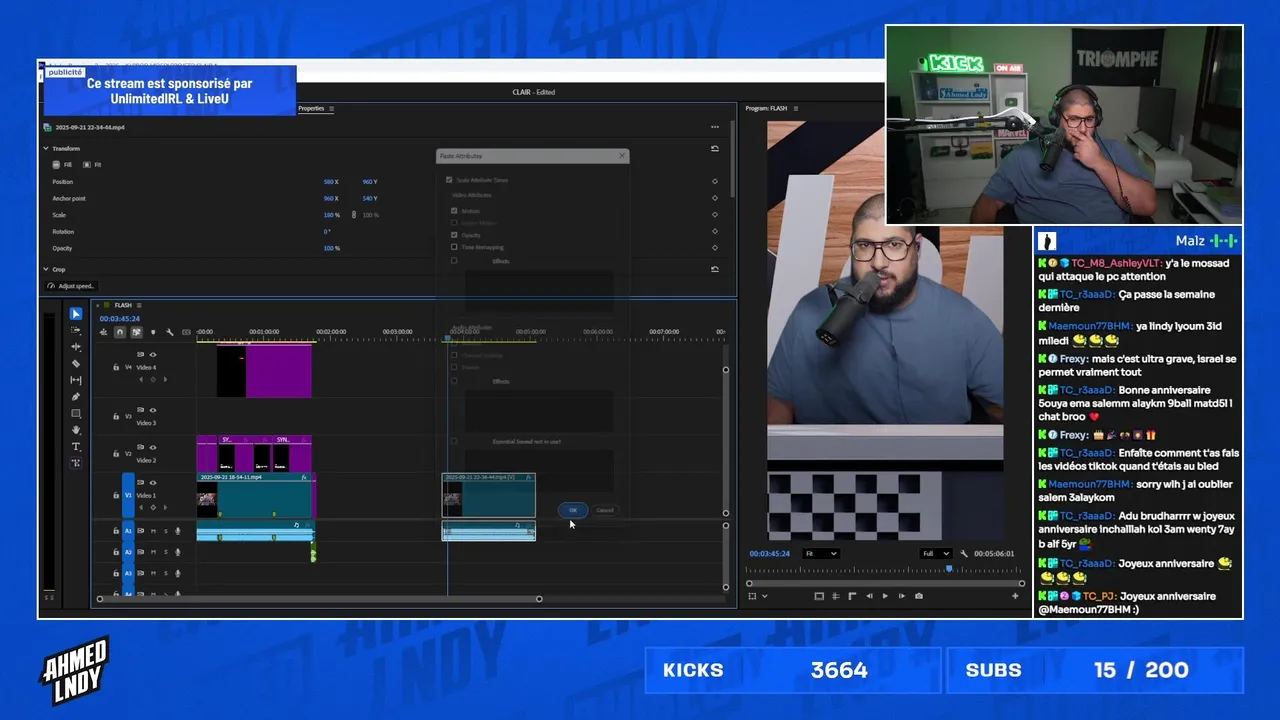Select the FLASH sequence tab
The height and width of the screenshot is (720, 1280).
point(123,305)
